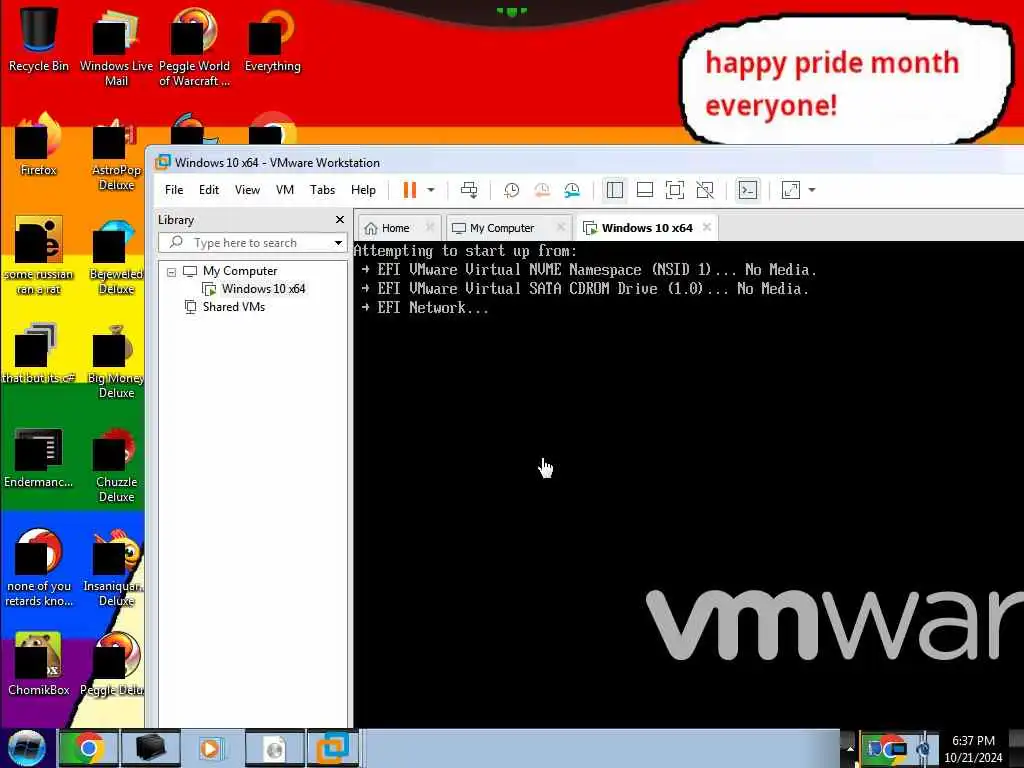Select the Peggle World of Warcraft desktop icon
Screen dimensions: 1024x768
click(x=195, y=48)
